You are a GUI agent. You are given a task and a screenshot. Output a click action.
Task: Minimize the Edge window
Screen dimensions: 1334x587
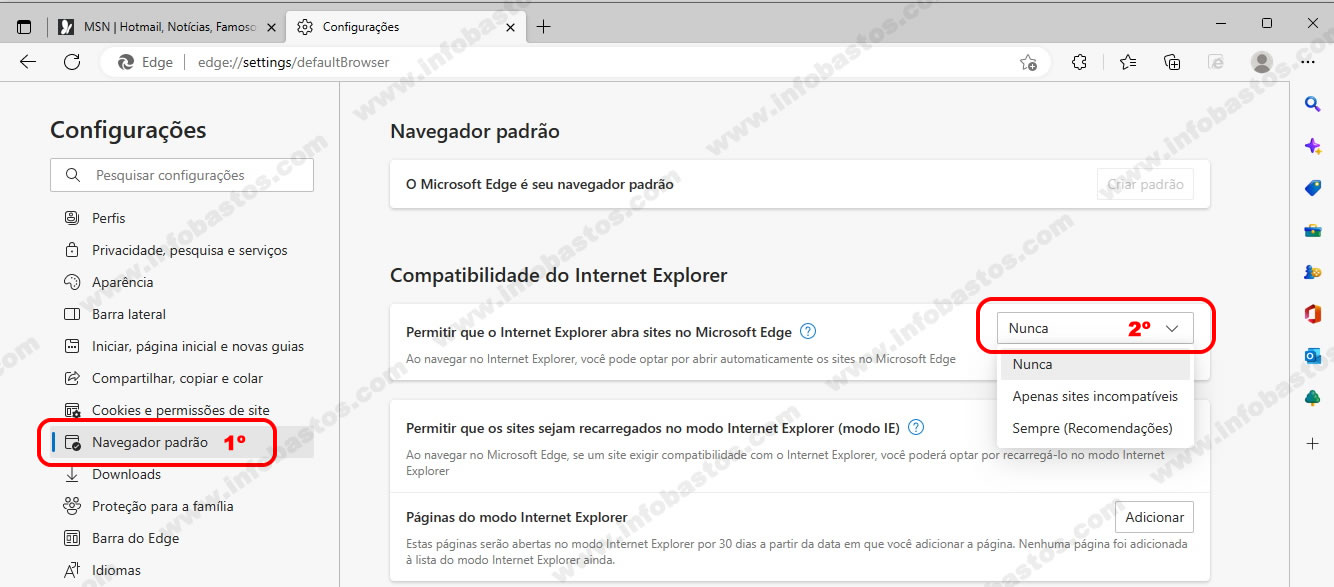point(1220,23)
